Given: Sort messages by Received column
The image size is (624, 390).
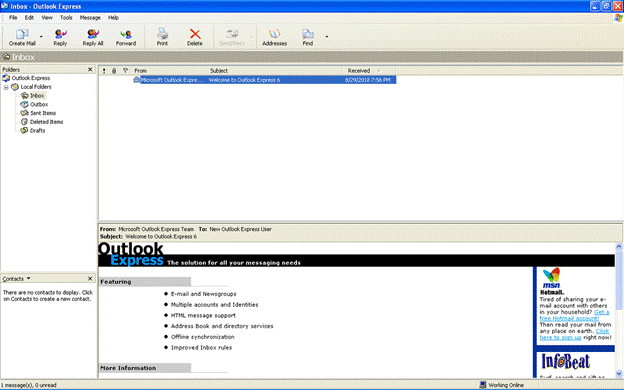Looking at the screenshot, I should 369,71.
